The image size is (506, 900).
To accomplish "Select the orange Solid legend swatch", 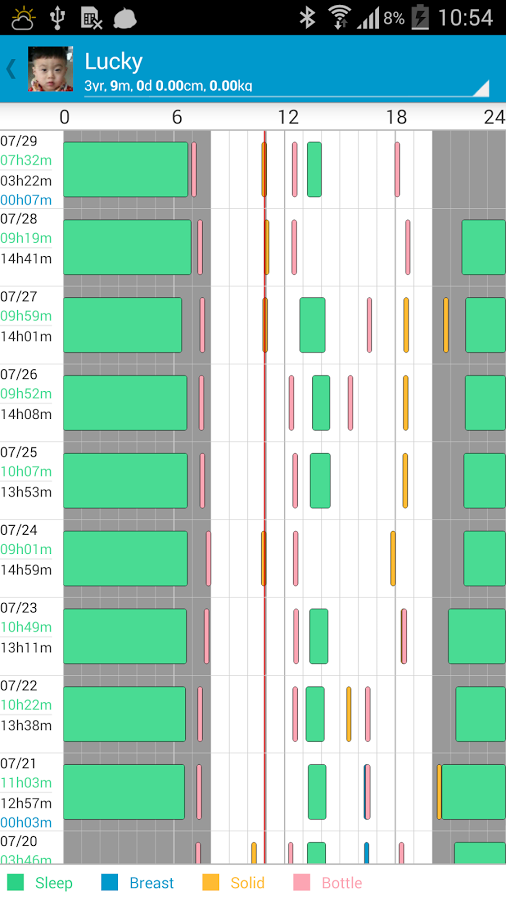I will (x=211, y=882).
